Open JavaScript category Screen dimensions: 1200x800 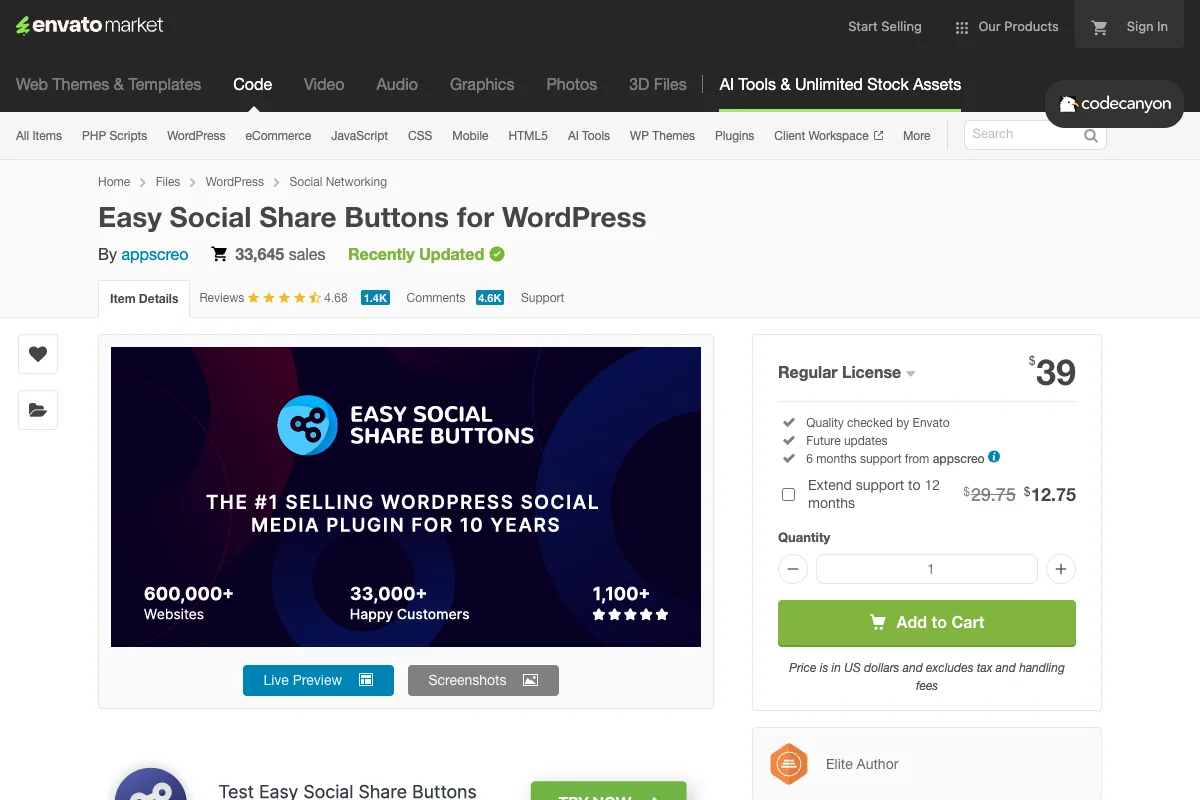360,136
